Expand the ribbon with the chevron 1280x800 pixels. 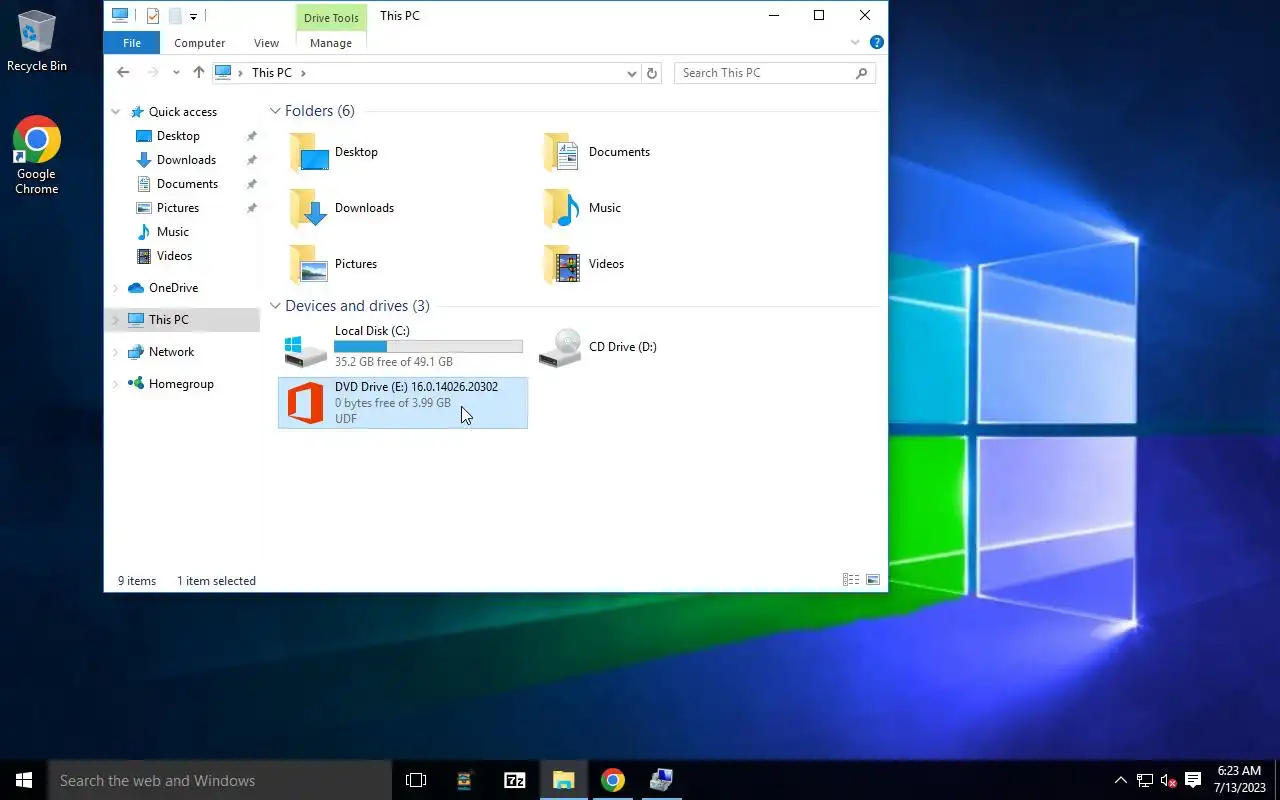(x=855, y=42)
